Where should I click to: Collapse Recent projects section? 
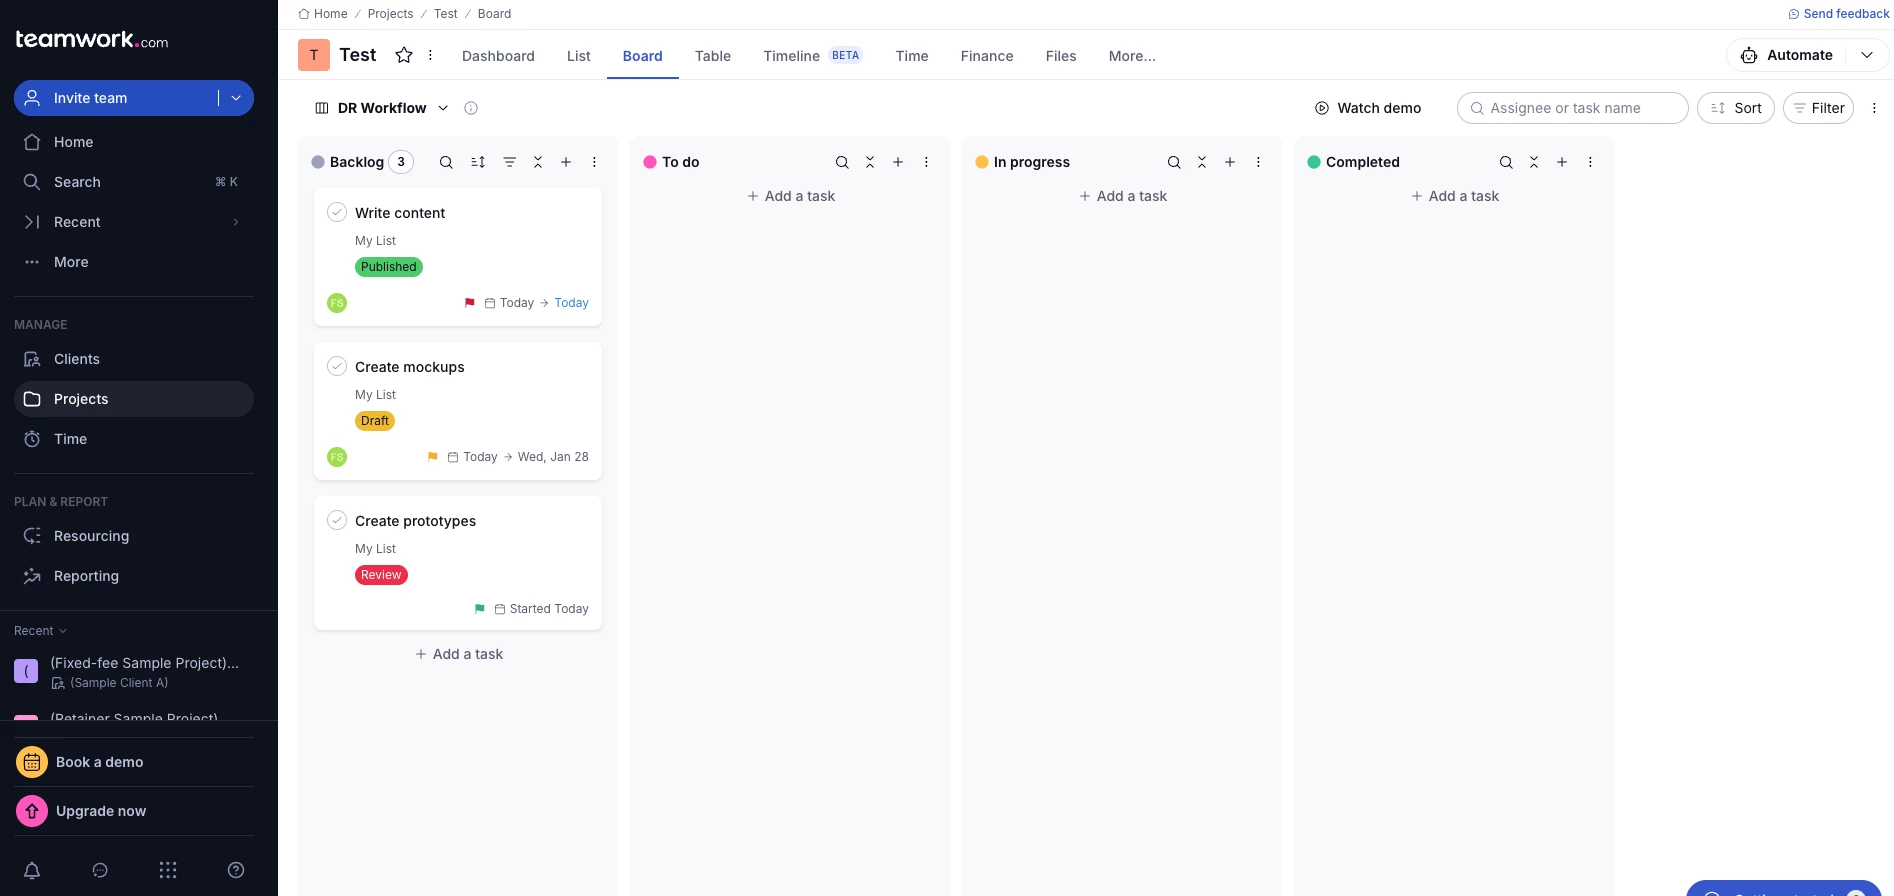pos(40,631)
